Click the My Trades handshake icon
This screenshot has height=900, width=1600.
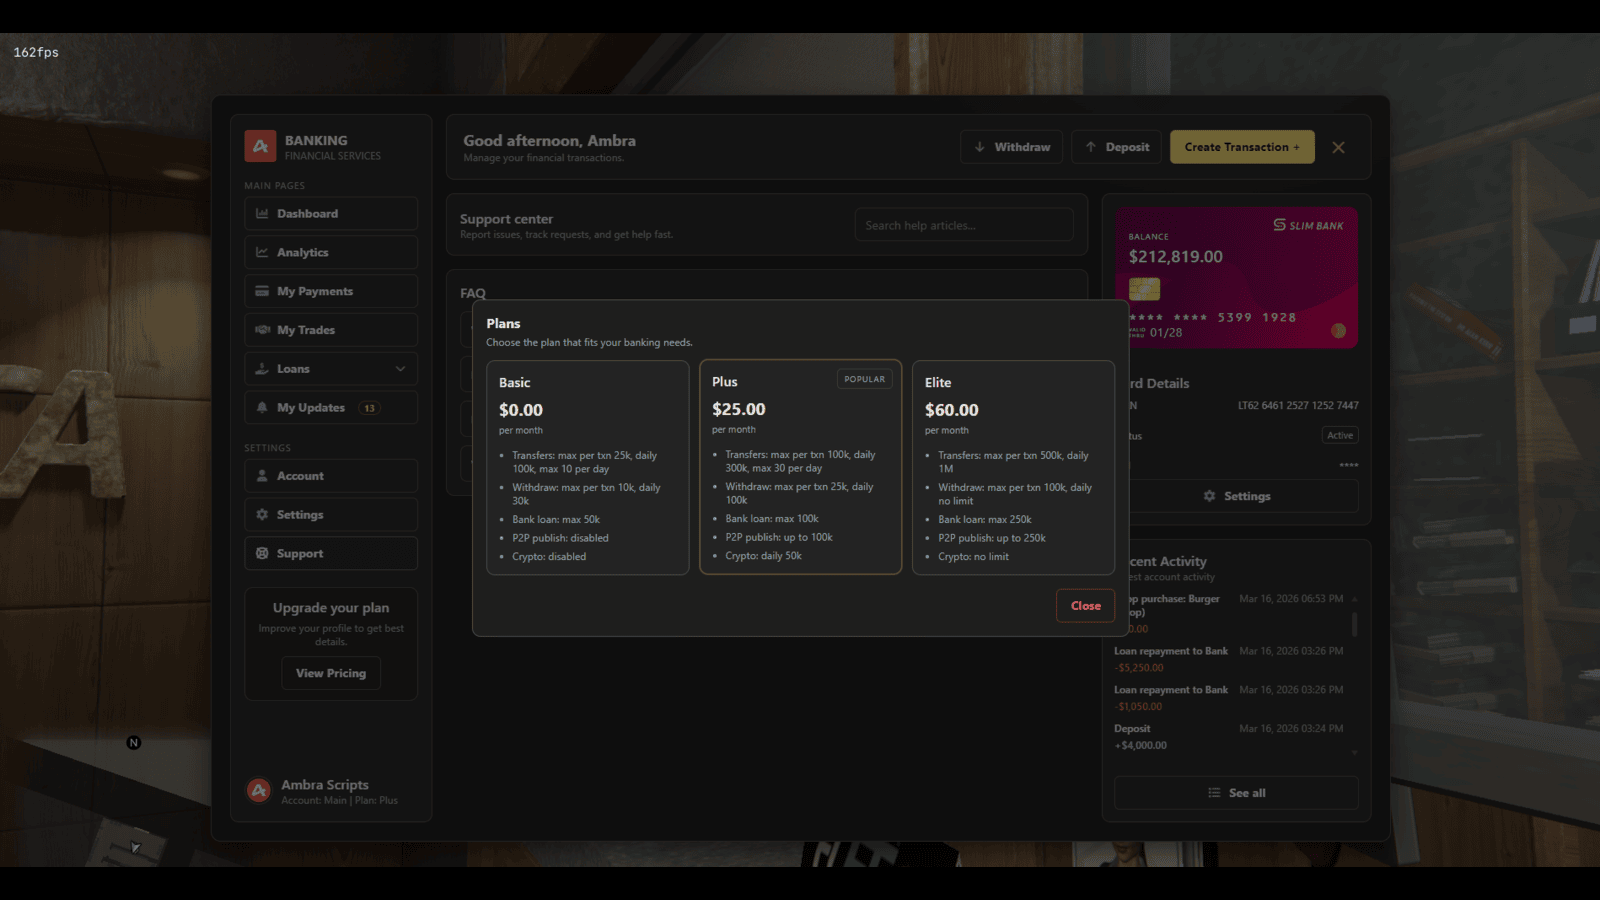point(262,329)
